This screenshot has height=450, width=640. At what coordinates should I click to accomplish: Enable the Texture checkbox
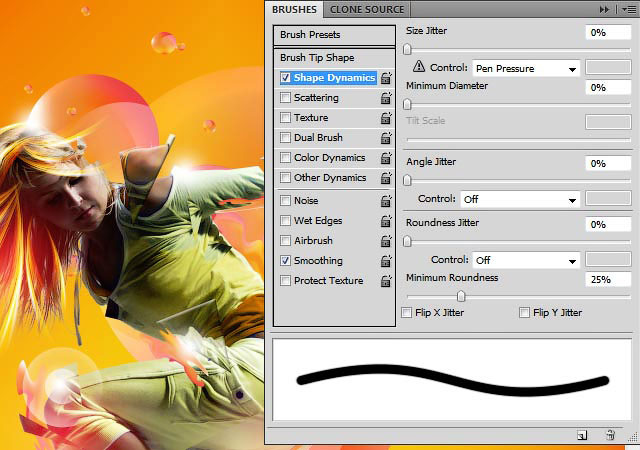click(x=285, y=118)
